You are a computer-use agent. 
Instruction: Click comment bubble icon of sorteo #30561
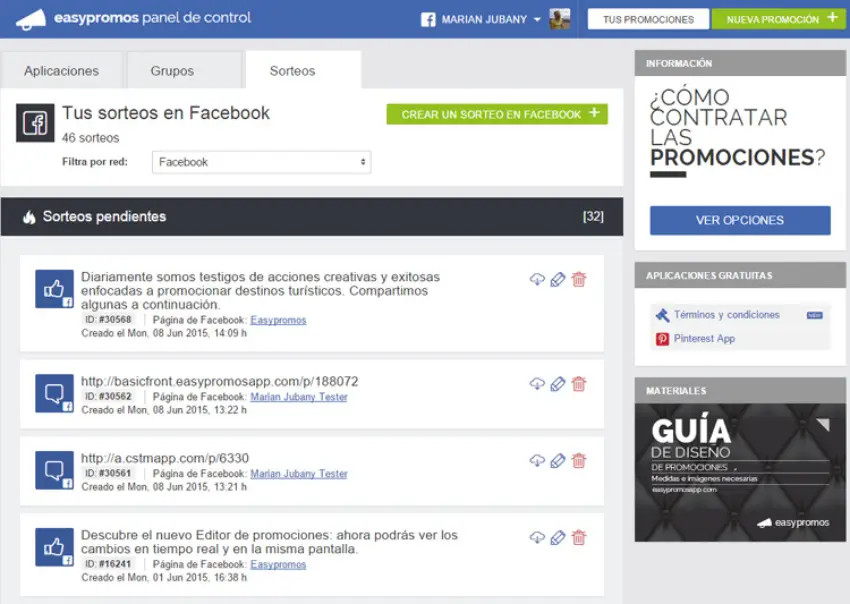54,470
